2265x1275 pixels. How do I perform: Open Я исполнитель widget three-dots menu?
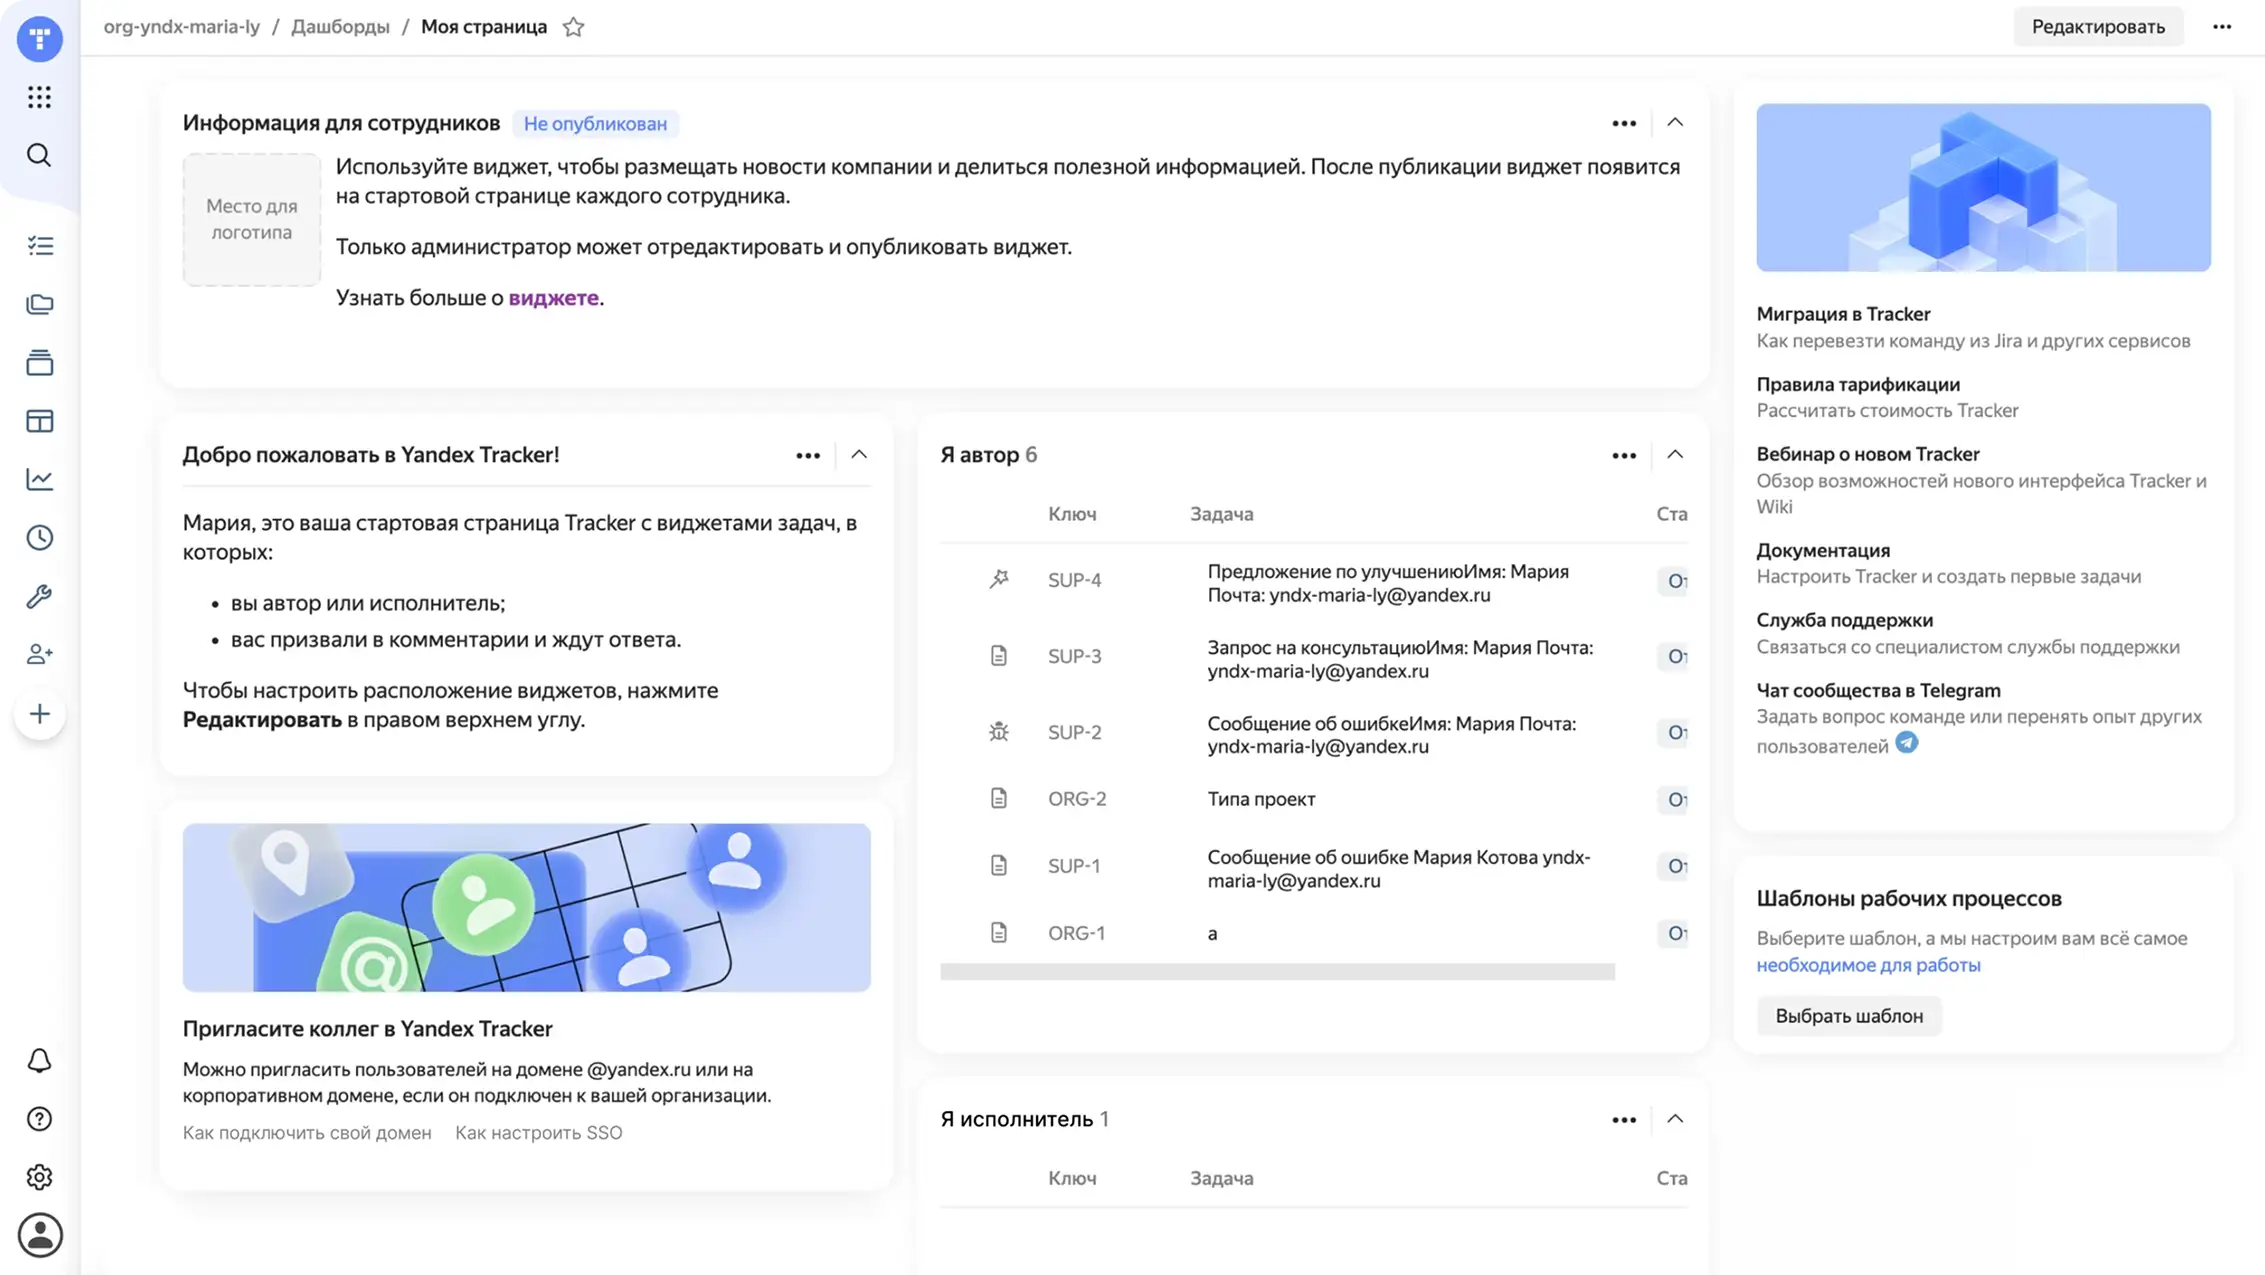coord(1623,1120)
